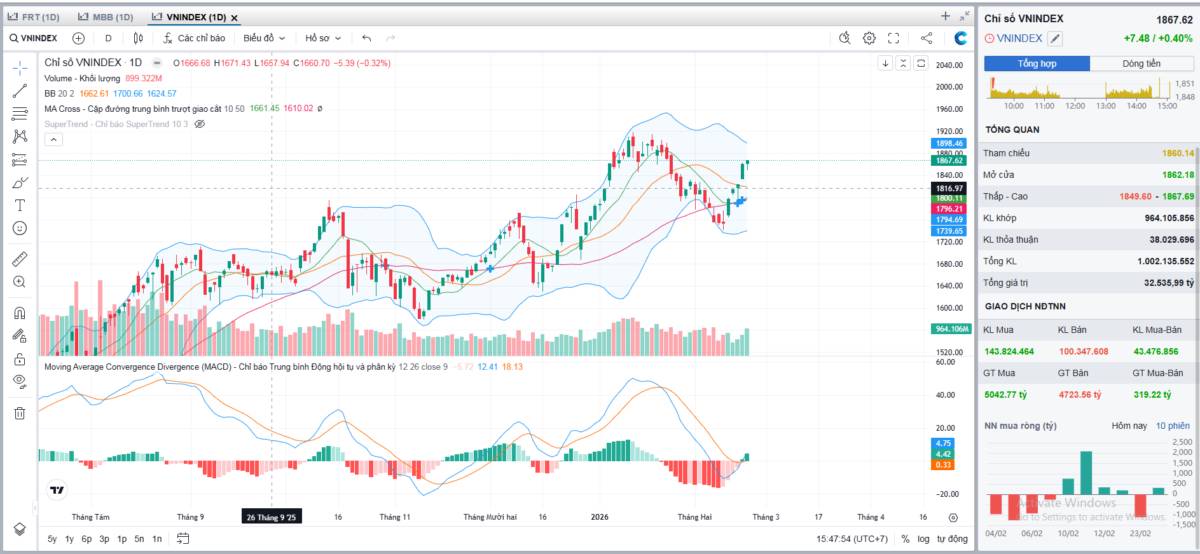
Task: Click the maximize pane button
Action: tap(921, 63)
